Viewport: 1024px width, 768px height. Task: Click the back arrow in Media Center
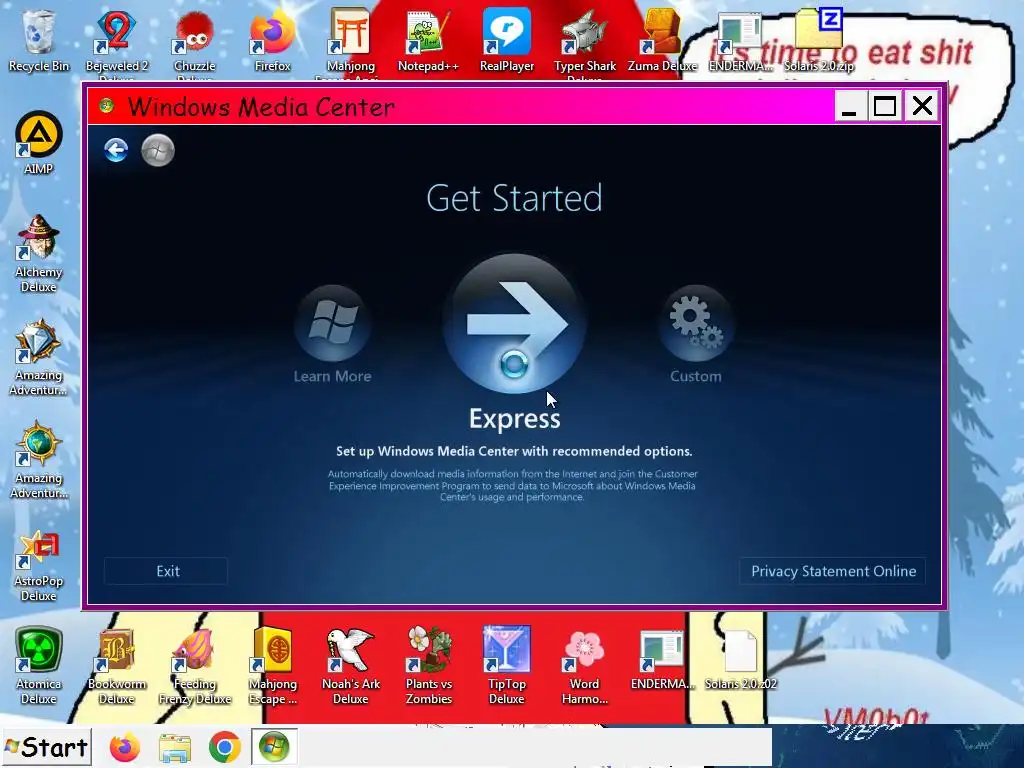point(116,150)
